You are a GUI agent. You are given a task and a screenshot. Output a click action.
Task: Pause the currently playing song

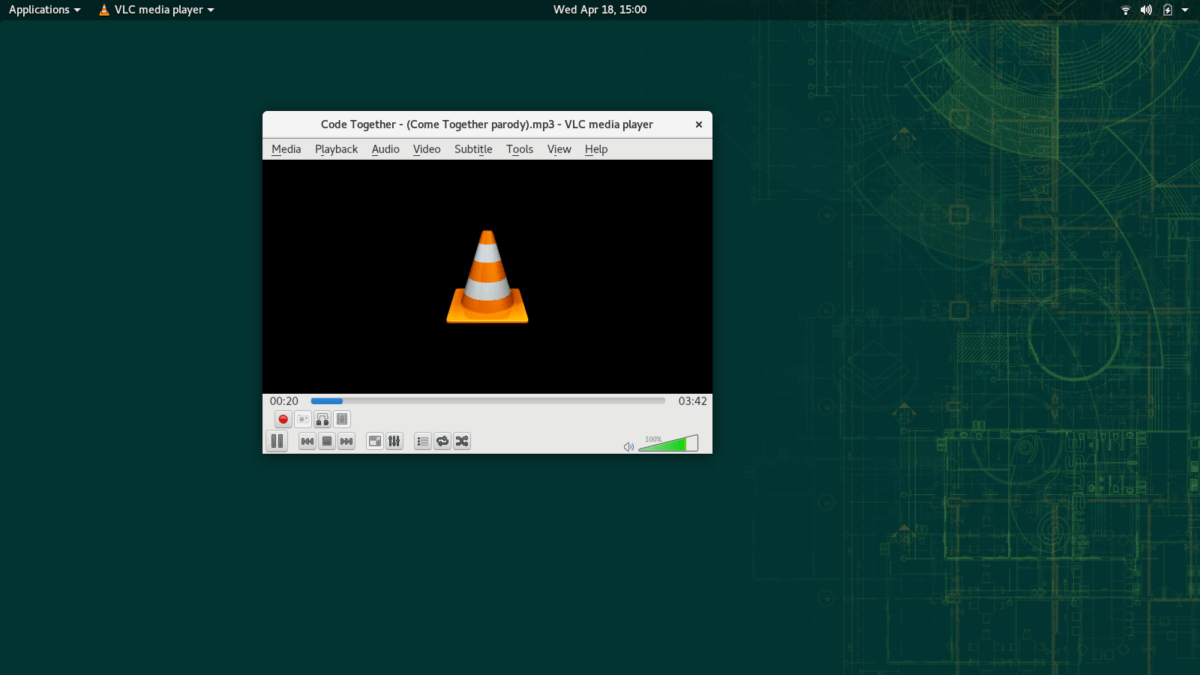277,441
